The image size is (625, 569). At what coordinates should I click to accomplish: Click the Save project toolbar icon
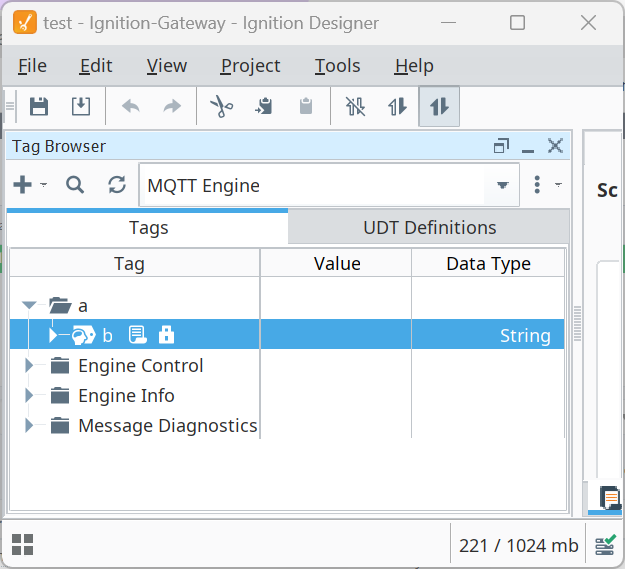(39, 106)
